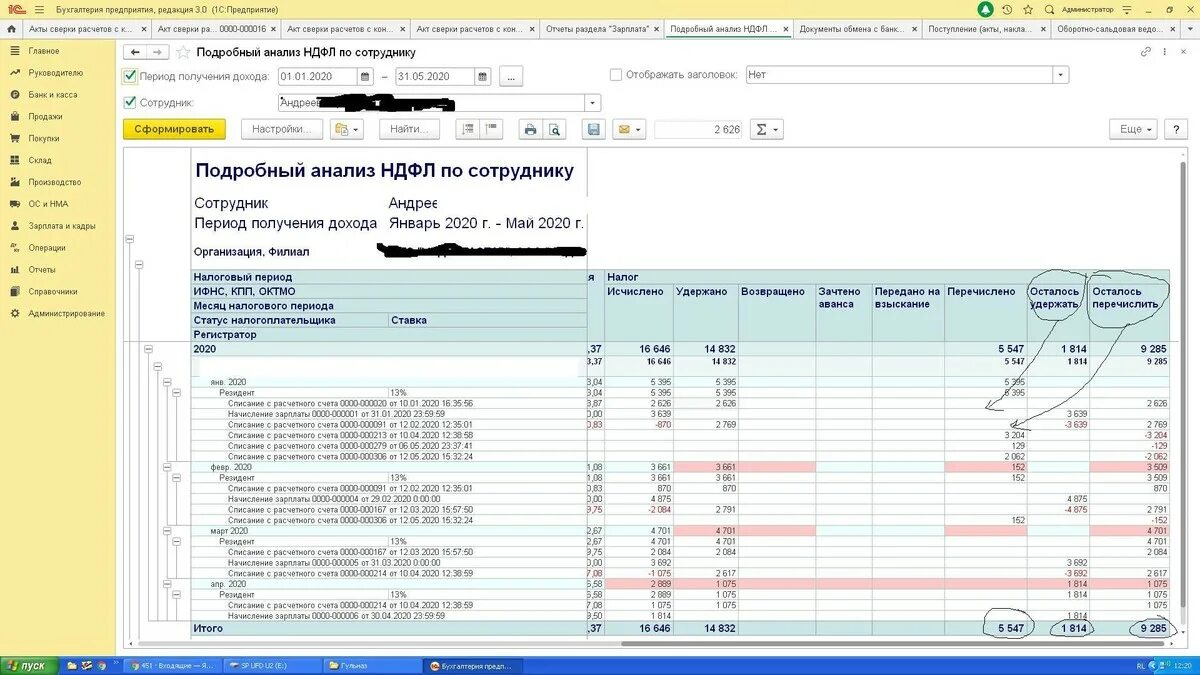Viewport: 1200px width, 675px height.
Task: Open the home page icon in tab bar
Action: tap(11, 29)
